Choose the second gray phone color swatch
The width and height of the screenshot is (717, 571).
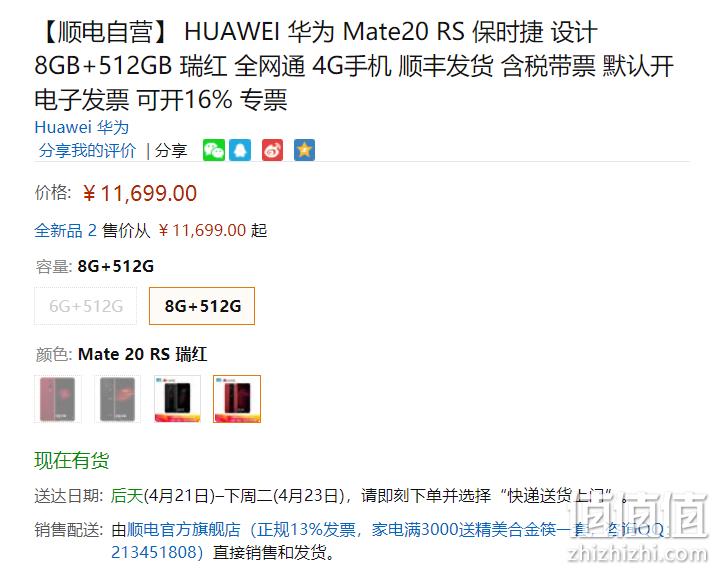click(118, 399)
